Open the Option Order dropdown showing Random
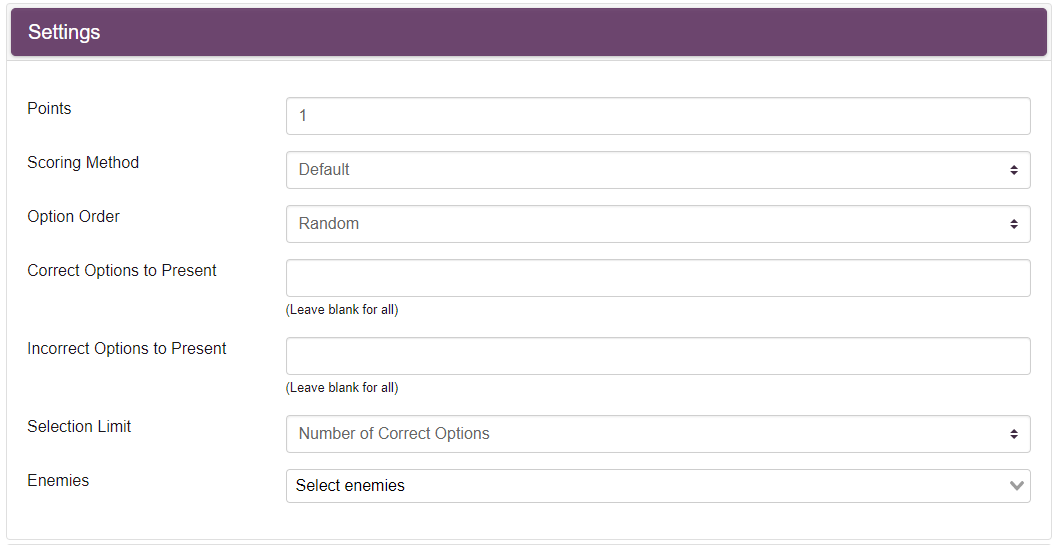This screenshot has height=545, width=1060. (x=658, y=224)
